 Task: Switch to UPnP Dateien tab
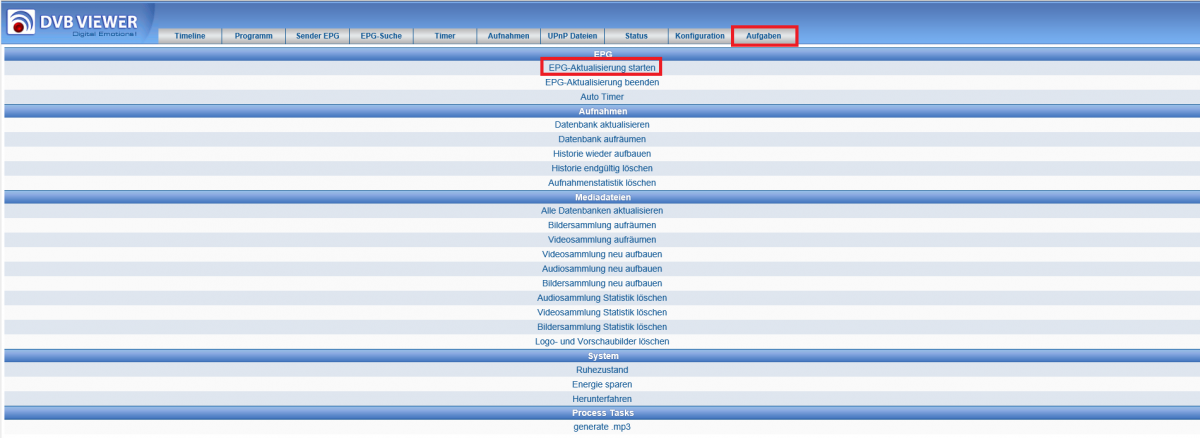[x=573, y=36]
